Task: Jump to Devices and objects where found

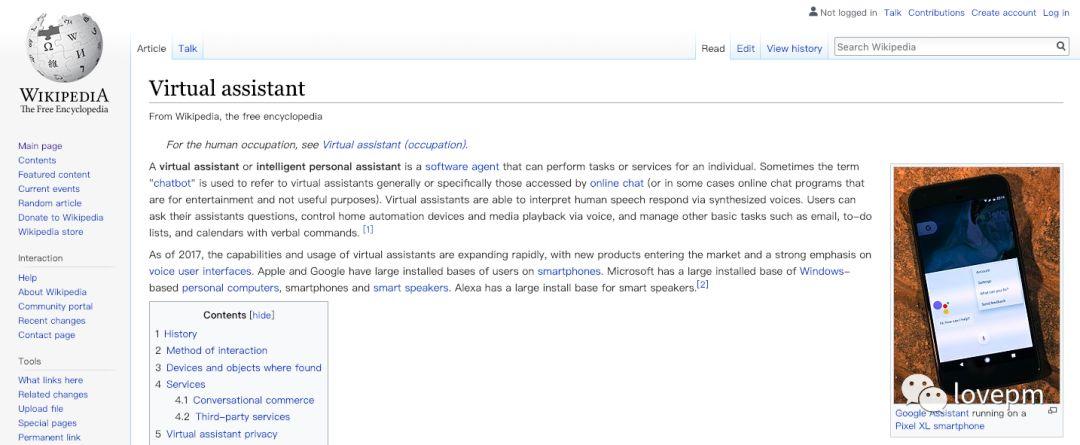Action: point(244,368)
